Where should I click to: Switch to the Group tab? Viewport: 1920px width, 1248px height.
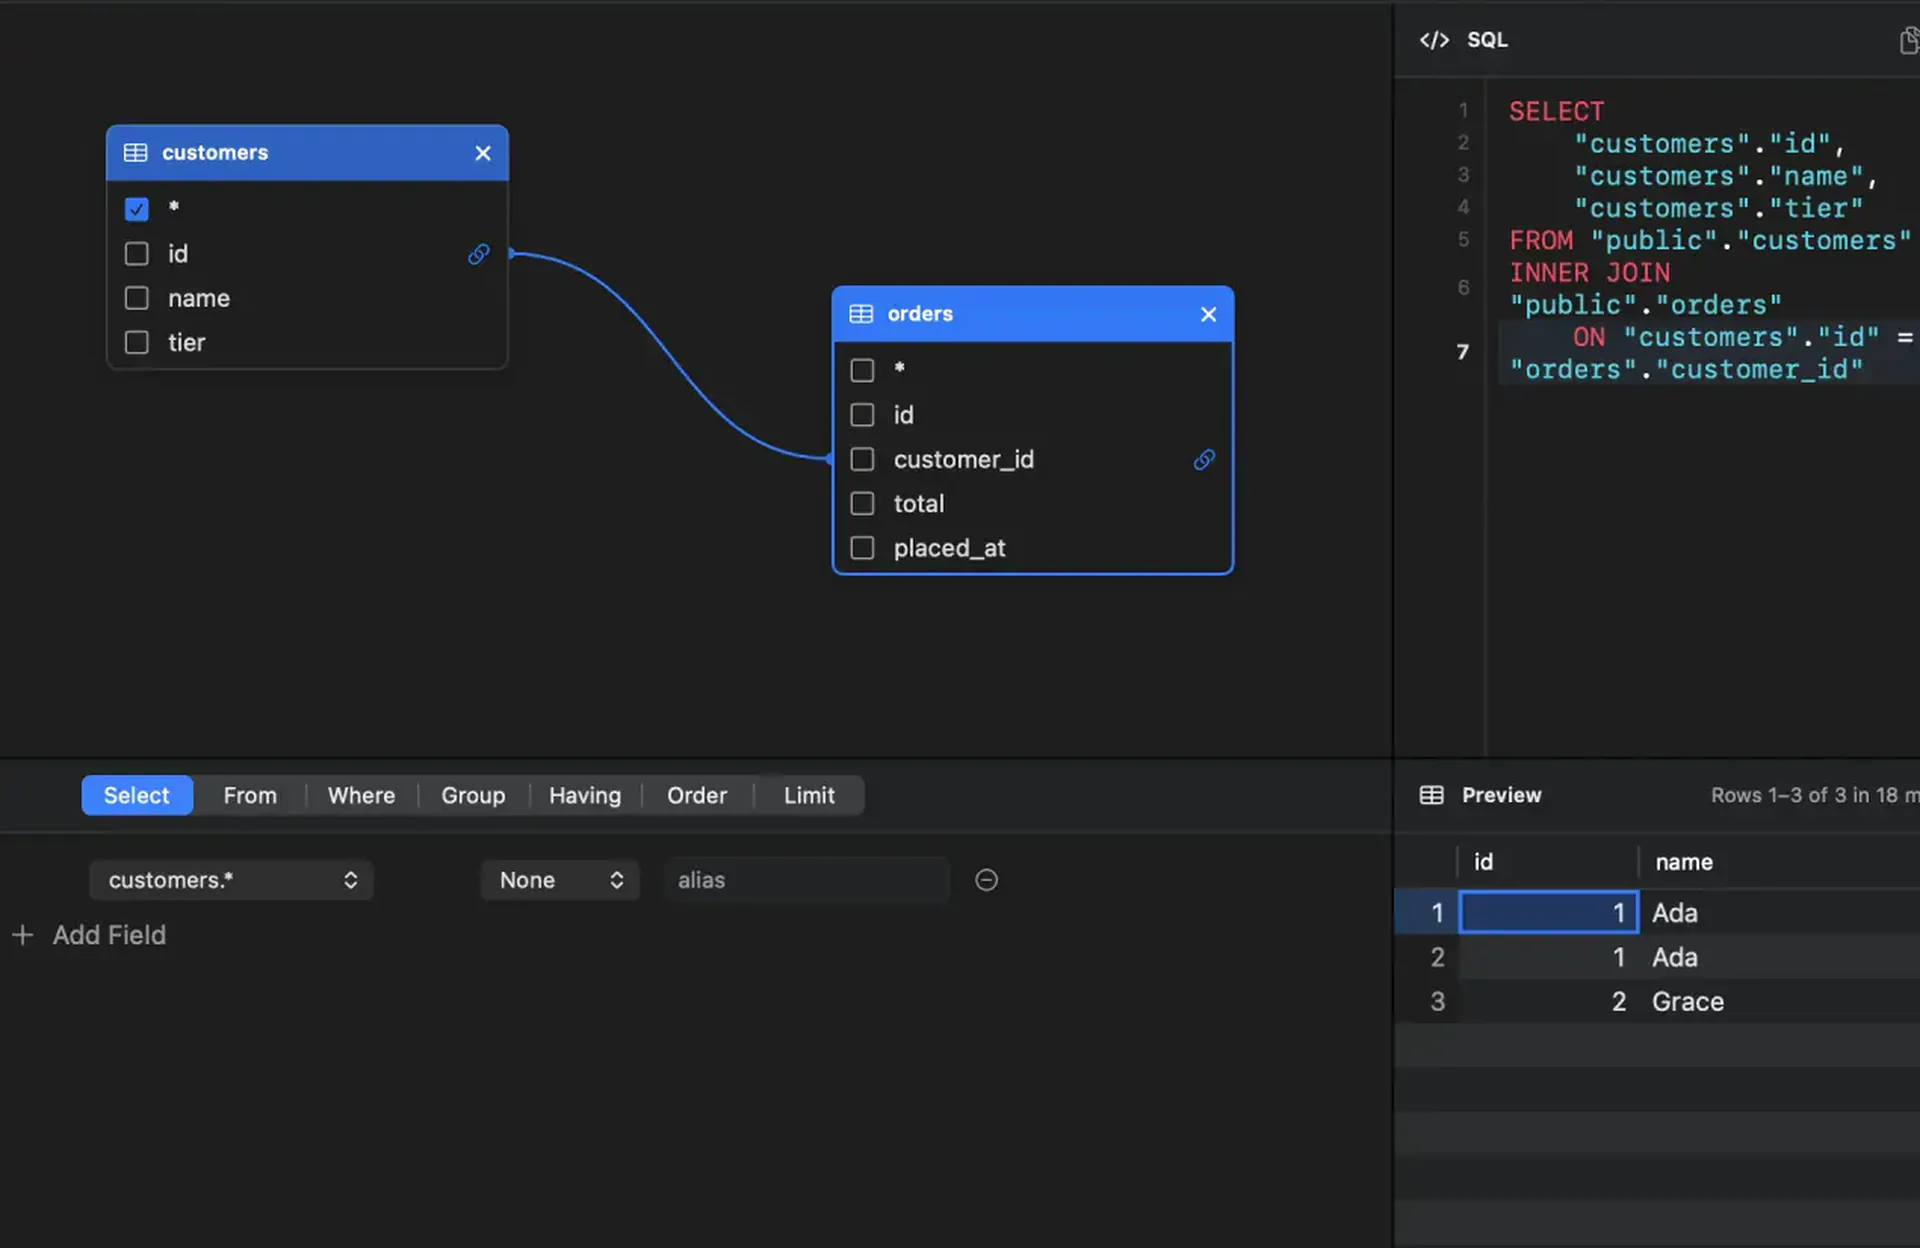point(473,795)
